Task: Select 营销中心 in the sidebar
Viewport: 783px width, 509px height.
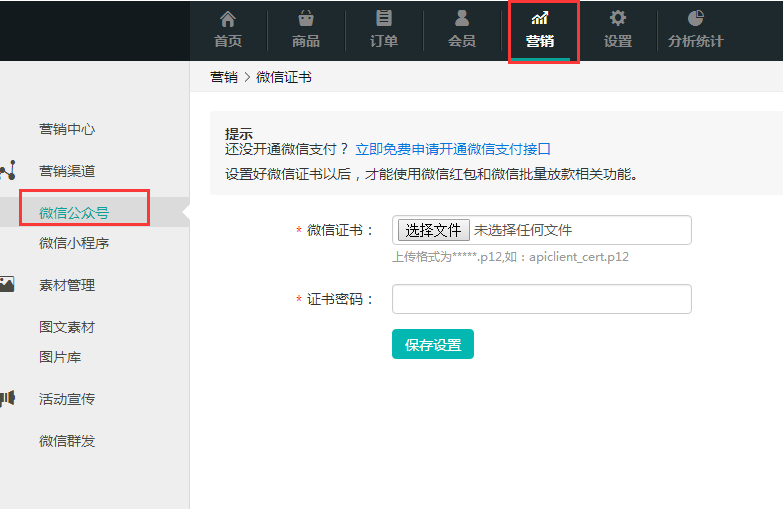Action: [x=67, y=129]
